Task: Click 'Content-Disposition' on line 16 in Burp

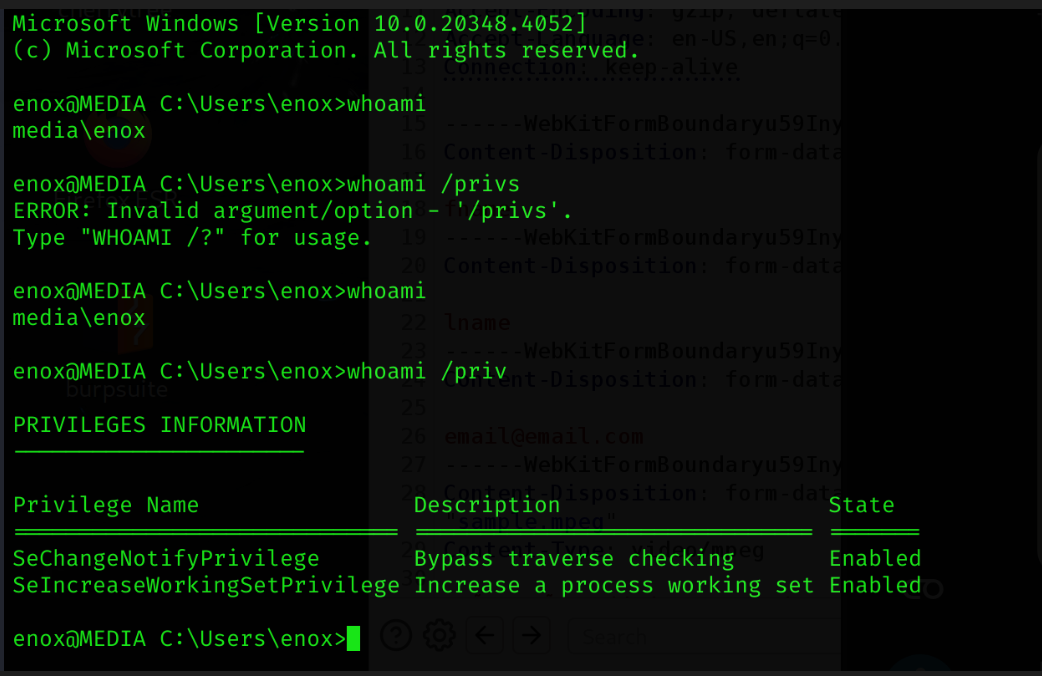Action: coord(570,152)
